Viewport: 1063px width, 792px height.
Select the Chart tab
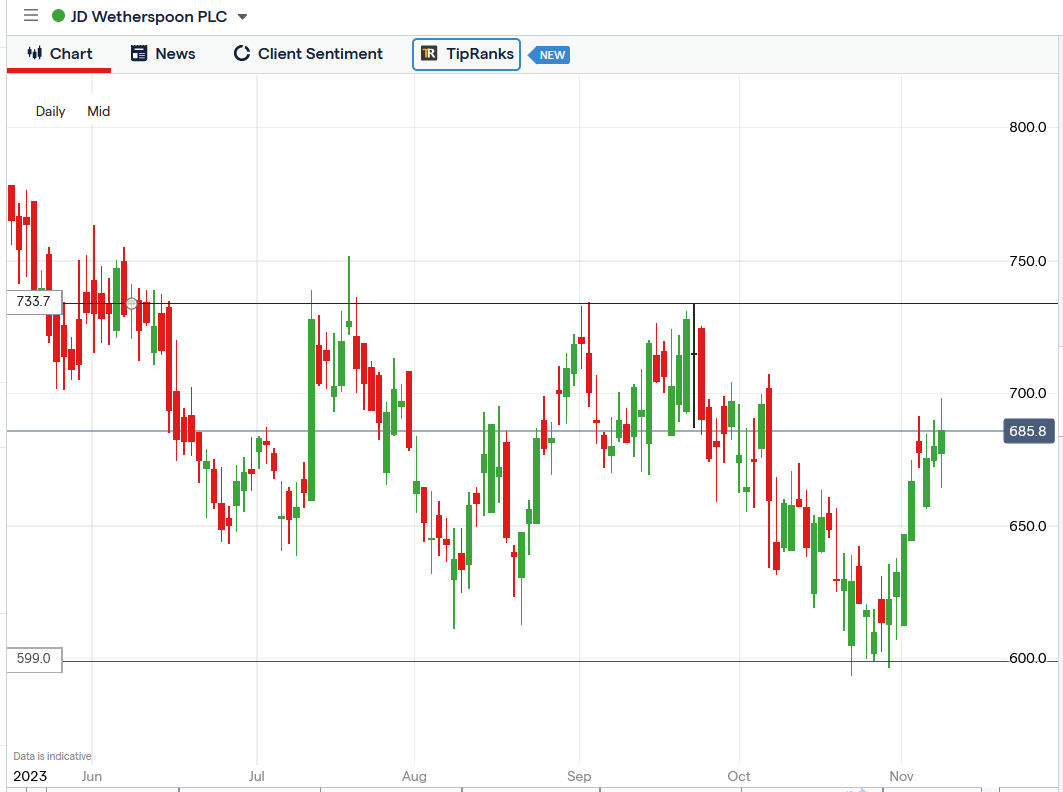59,54
